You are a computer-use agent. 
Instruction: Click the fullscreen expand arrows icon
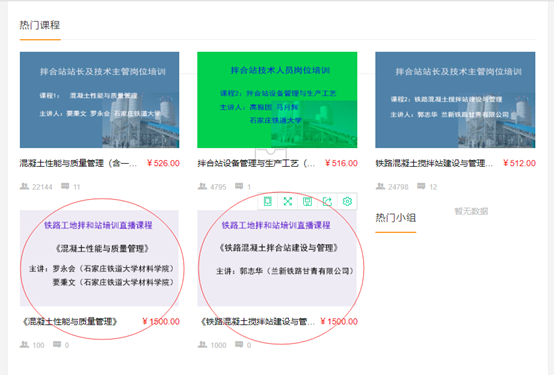(288, 201)
